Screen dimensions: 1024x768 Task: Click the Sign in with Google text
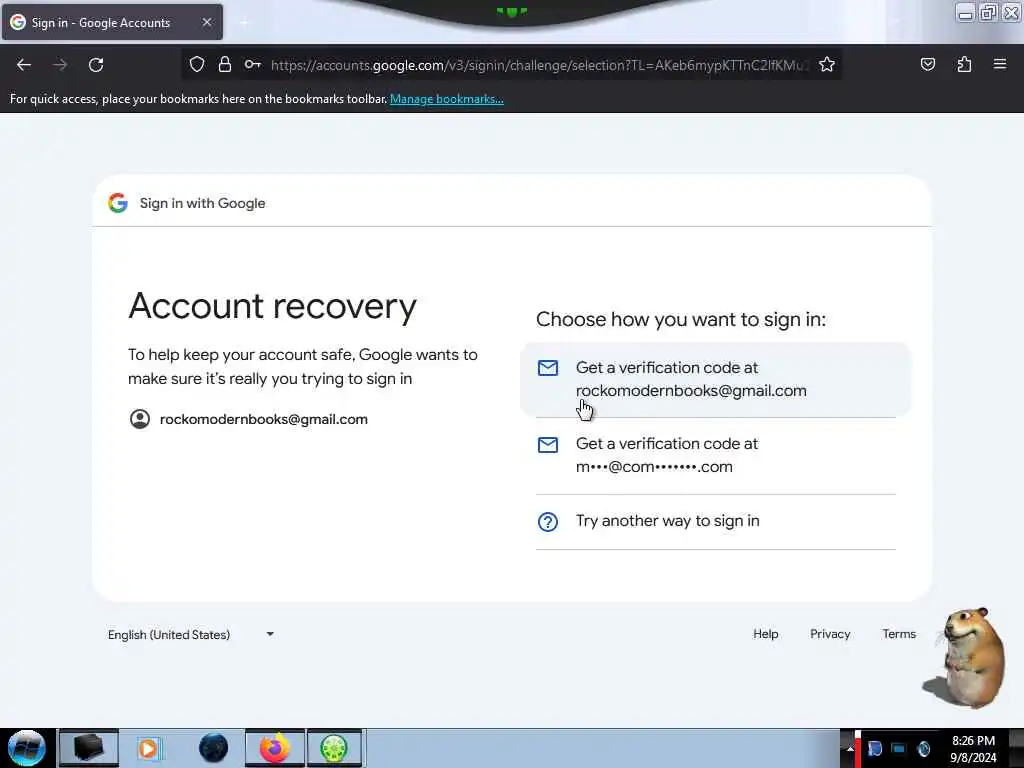(202, 203)
